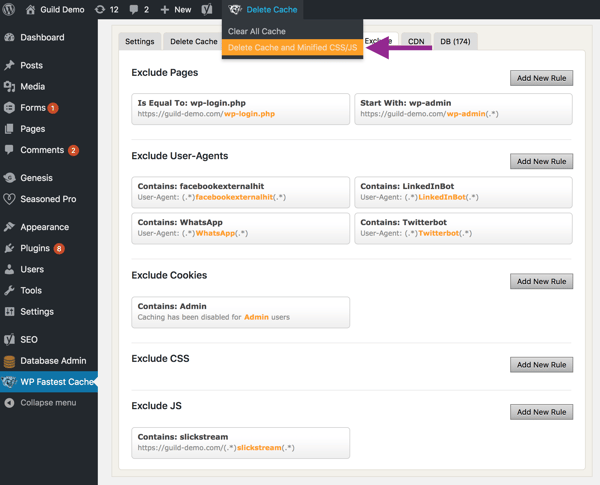Add New Rule for Exclude Pages
The height and width of the screenshot is (485, 600).
click(x=541, y=78)
